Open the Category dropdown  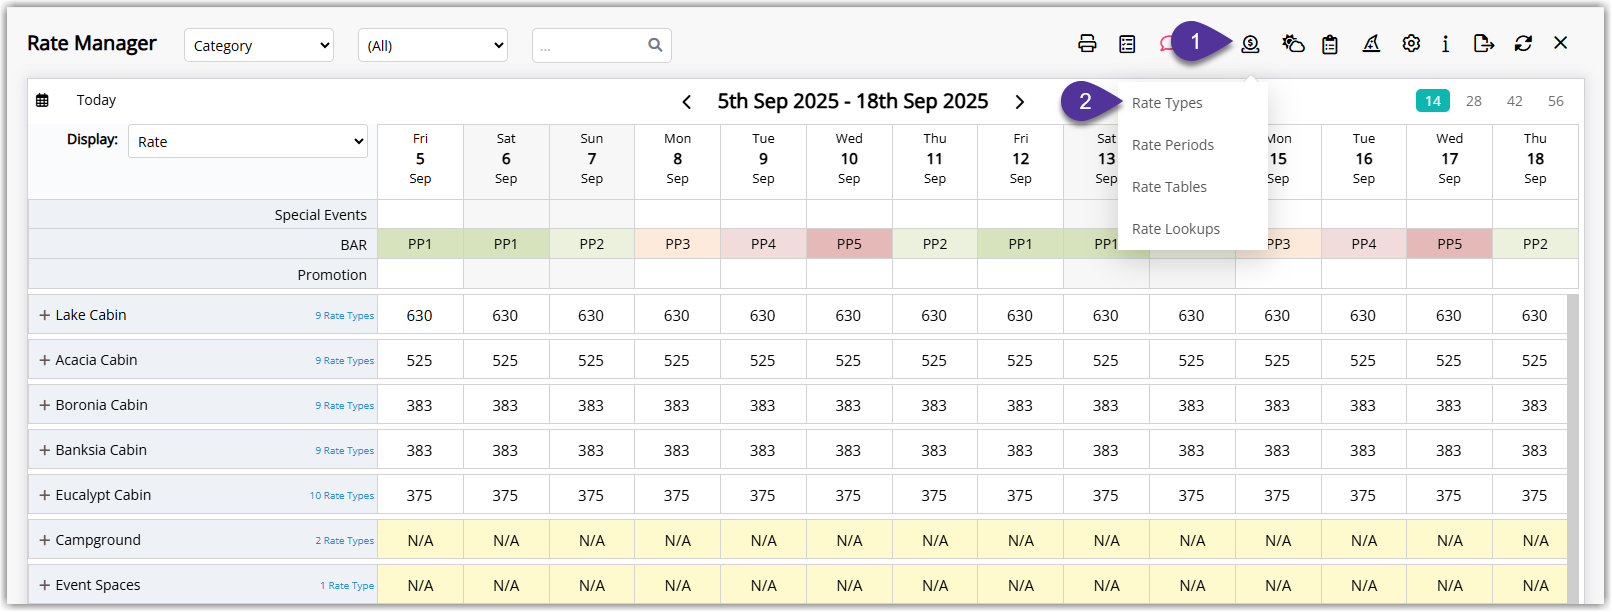point(259,45)
